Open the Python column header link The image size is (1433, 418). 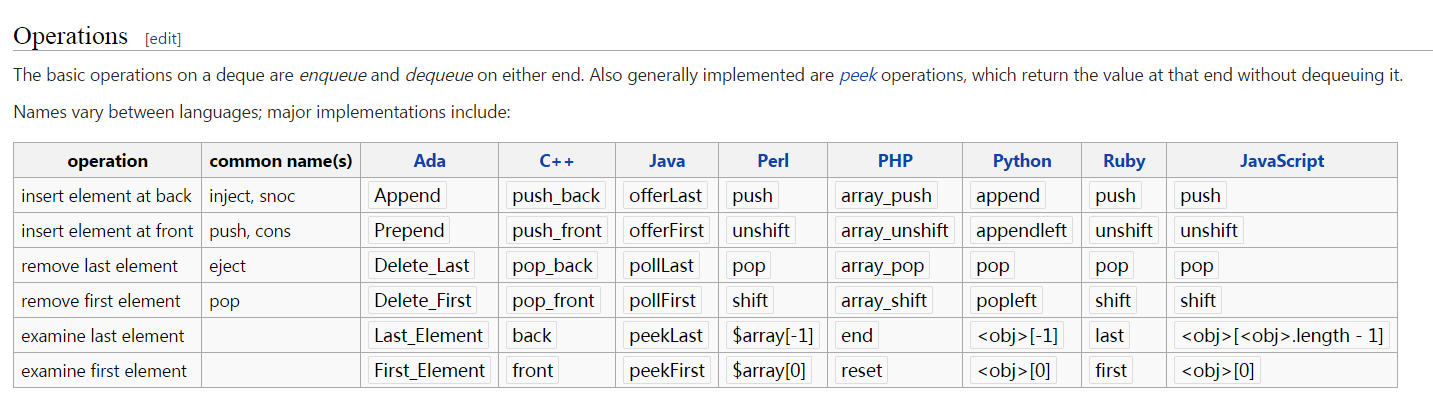pyautogui.click(x=1022, y=160)
